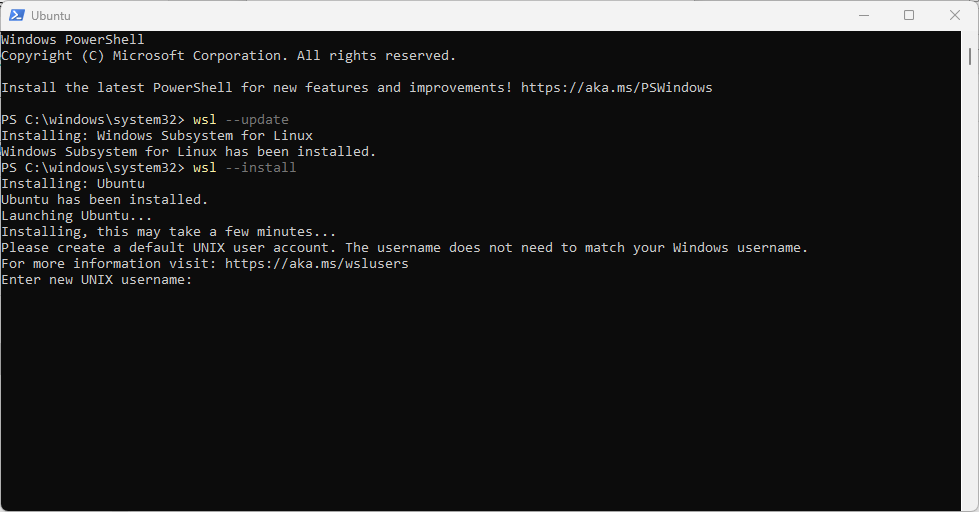Viewport: 979px width, 512px height.
Task: Click the Please create a default UNIX user line
Action: [405, 248]
